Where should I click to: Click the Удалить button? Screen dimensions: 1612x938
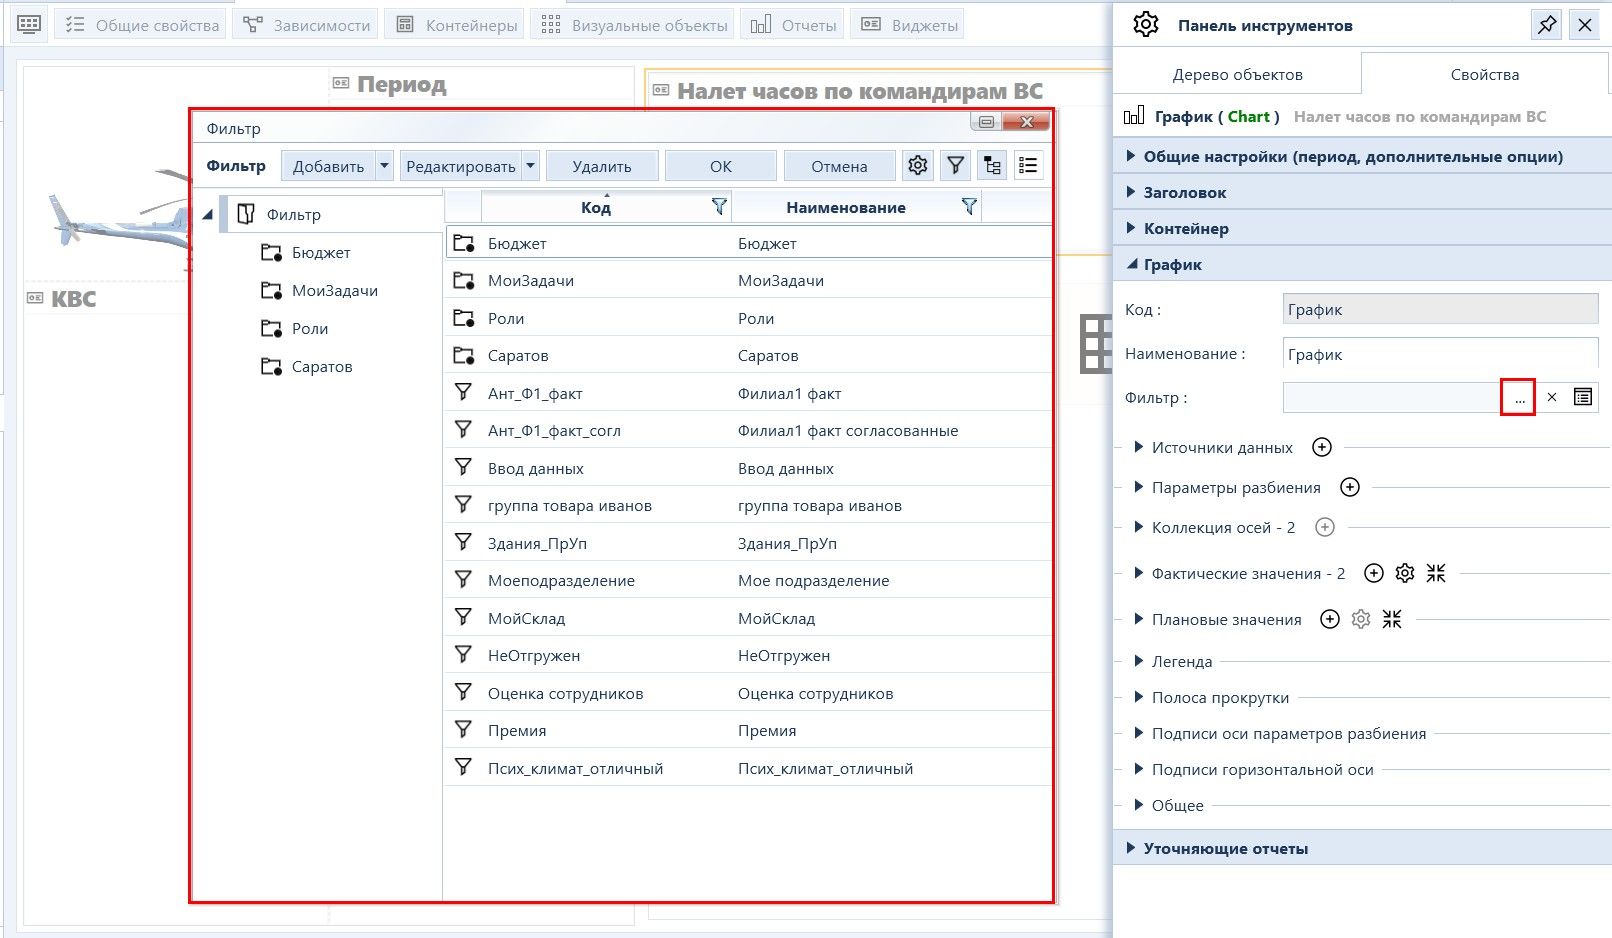coord(602,166)
